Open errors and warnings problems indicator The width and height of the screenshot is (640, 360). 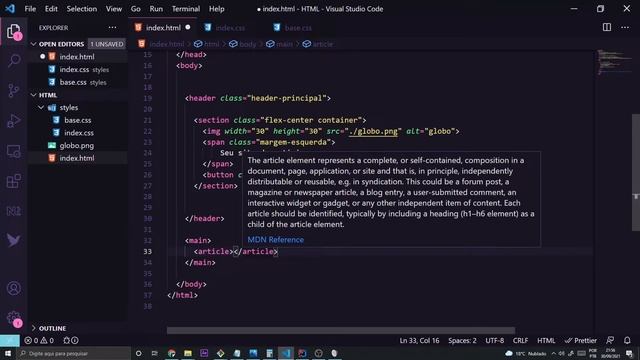pos(39,340)
